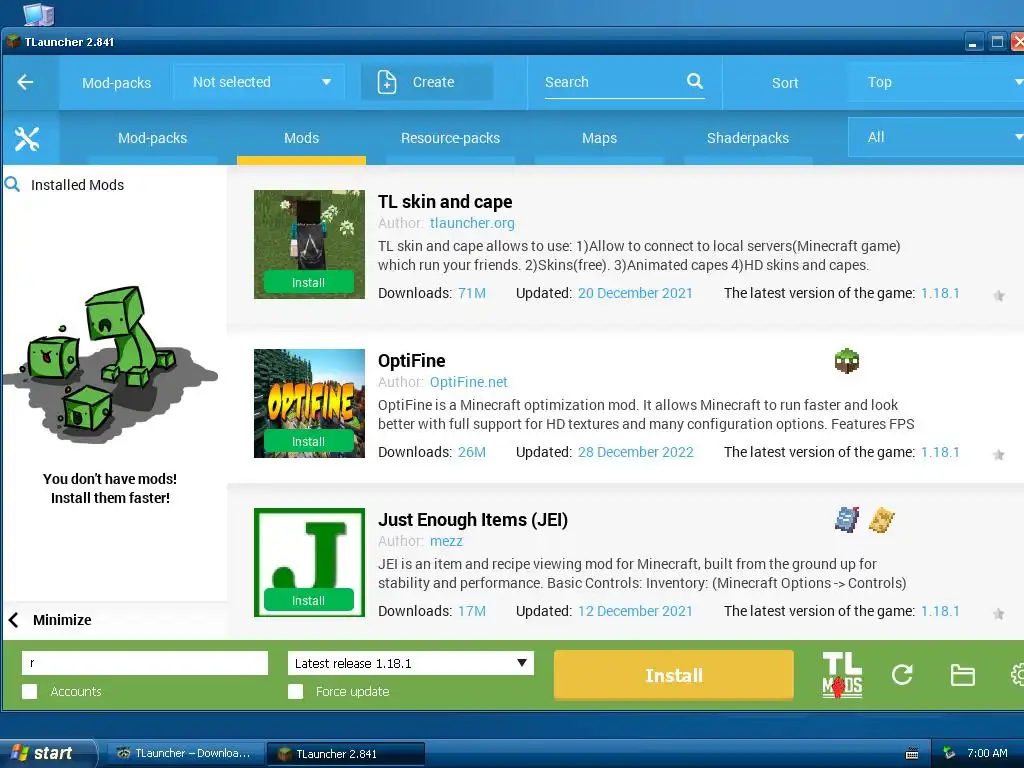Open the tlauncher.org author link
This screenshot has height=768, width=1024.
pyautogui.click(x=472, y=223)
